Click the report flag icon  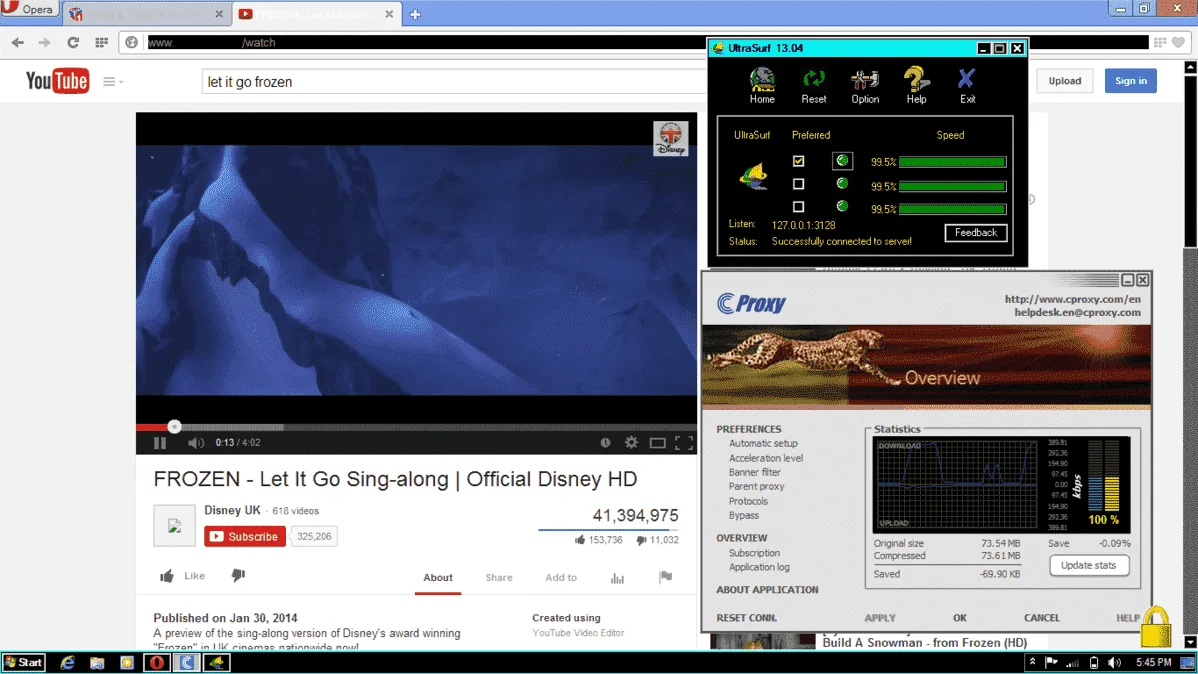click(665, 577)
